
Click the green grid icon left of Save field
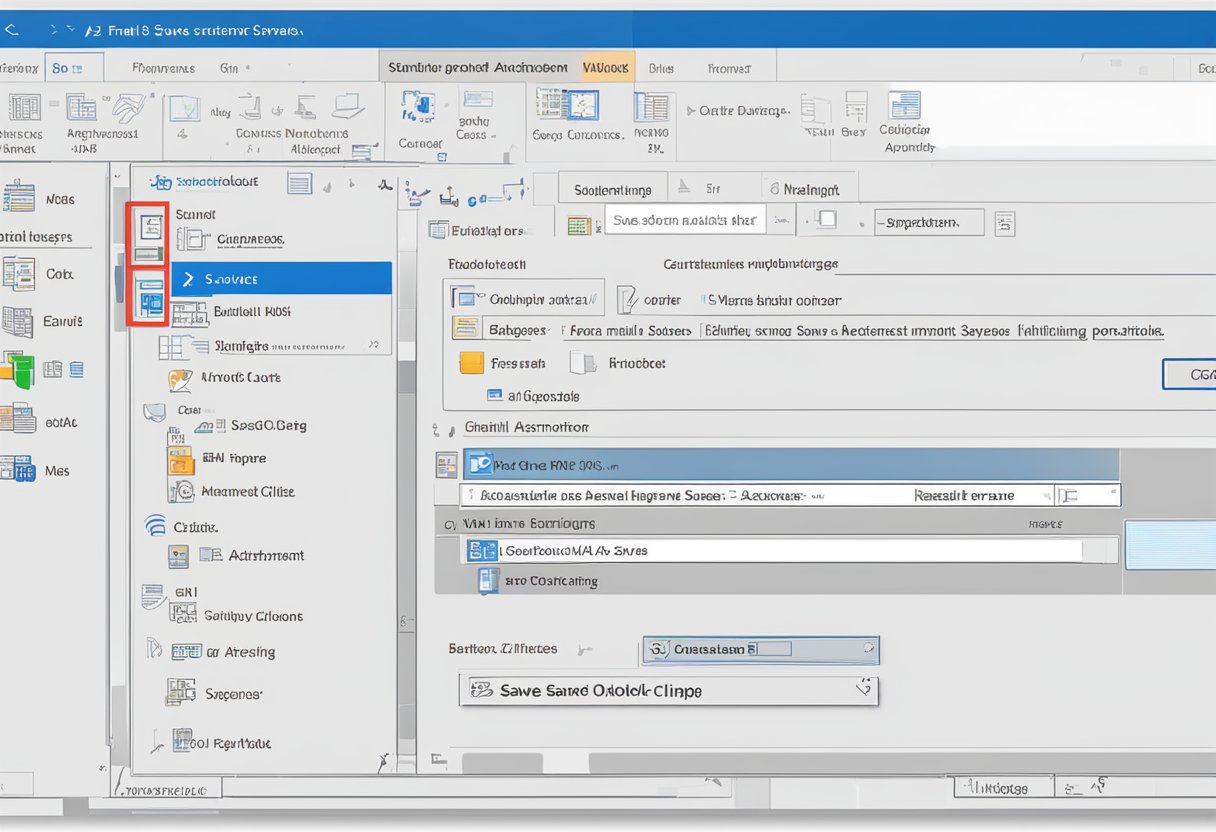coord(578,226)
